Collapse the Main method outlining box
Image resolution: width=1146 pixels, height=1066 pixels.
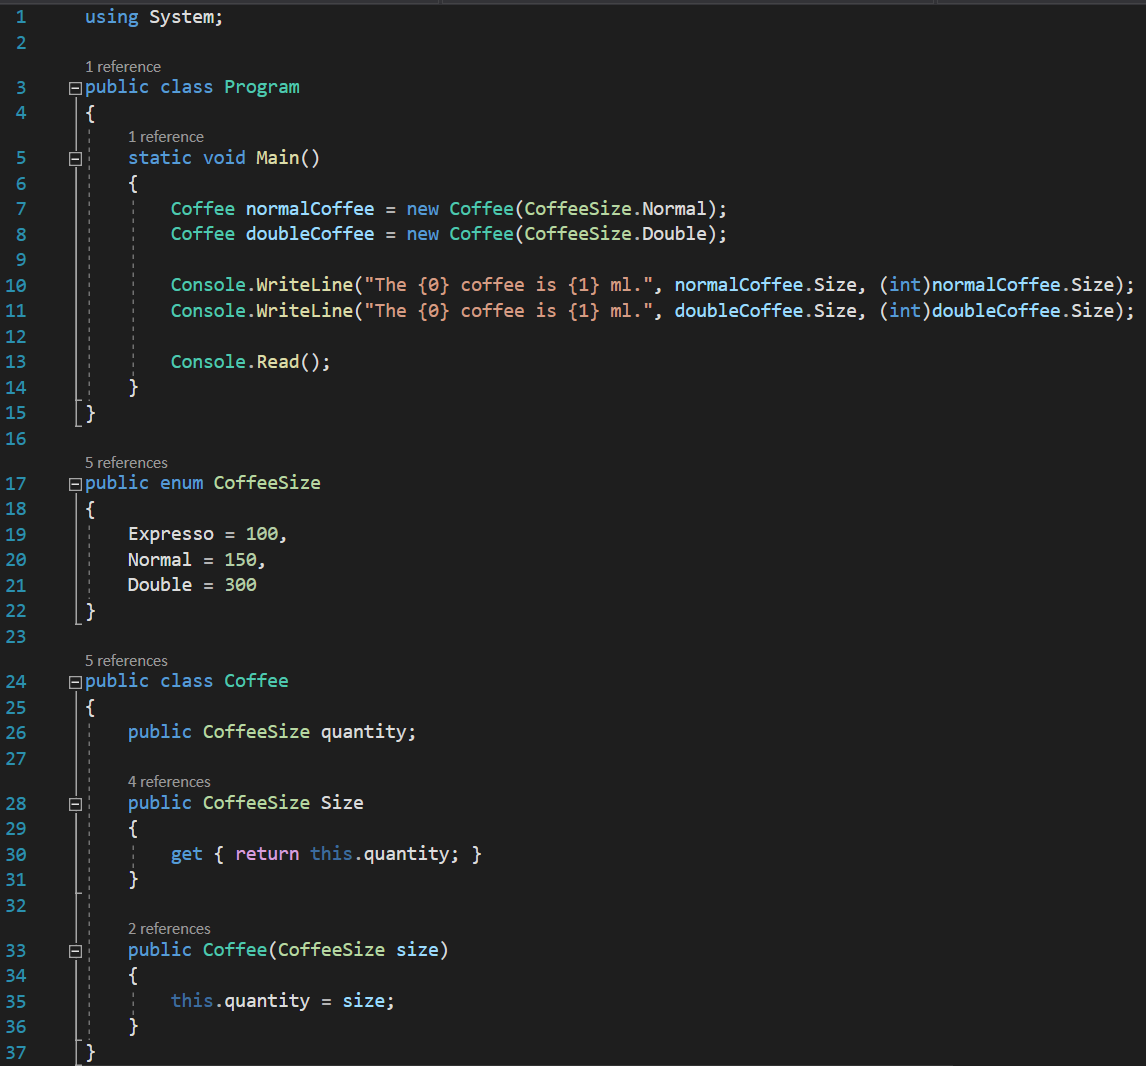pos(75,159)
